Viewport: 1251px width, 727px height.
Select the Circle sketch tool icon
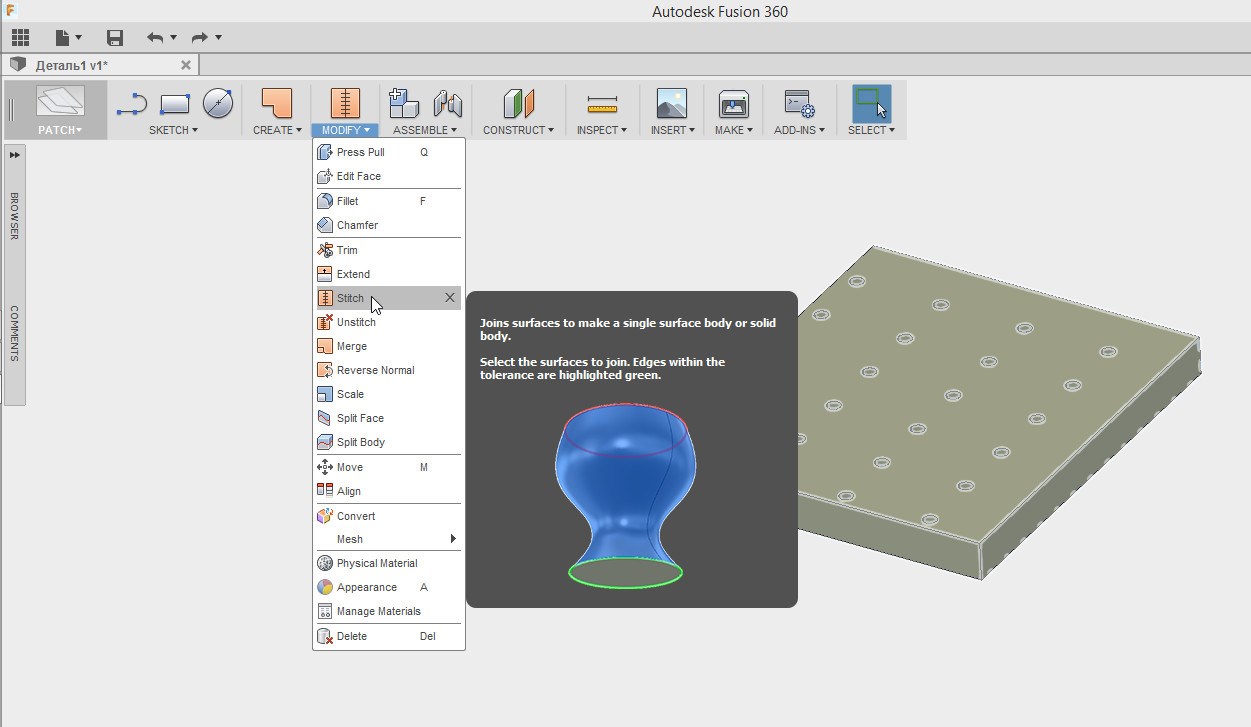pos(218,103)
